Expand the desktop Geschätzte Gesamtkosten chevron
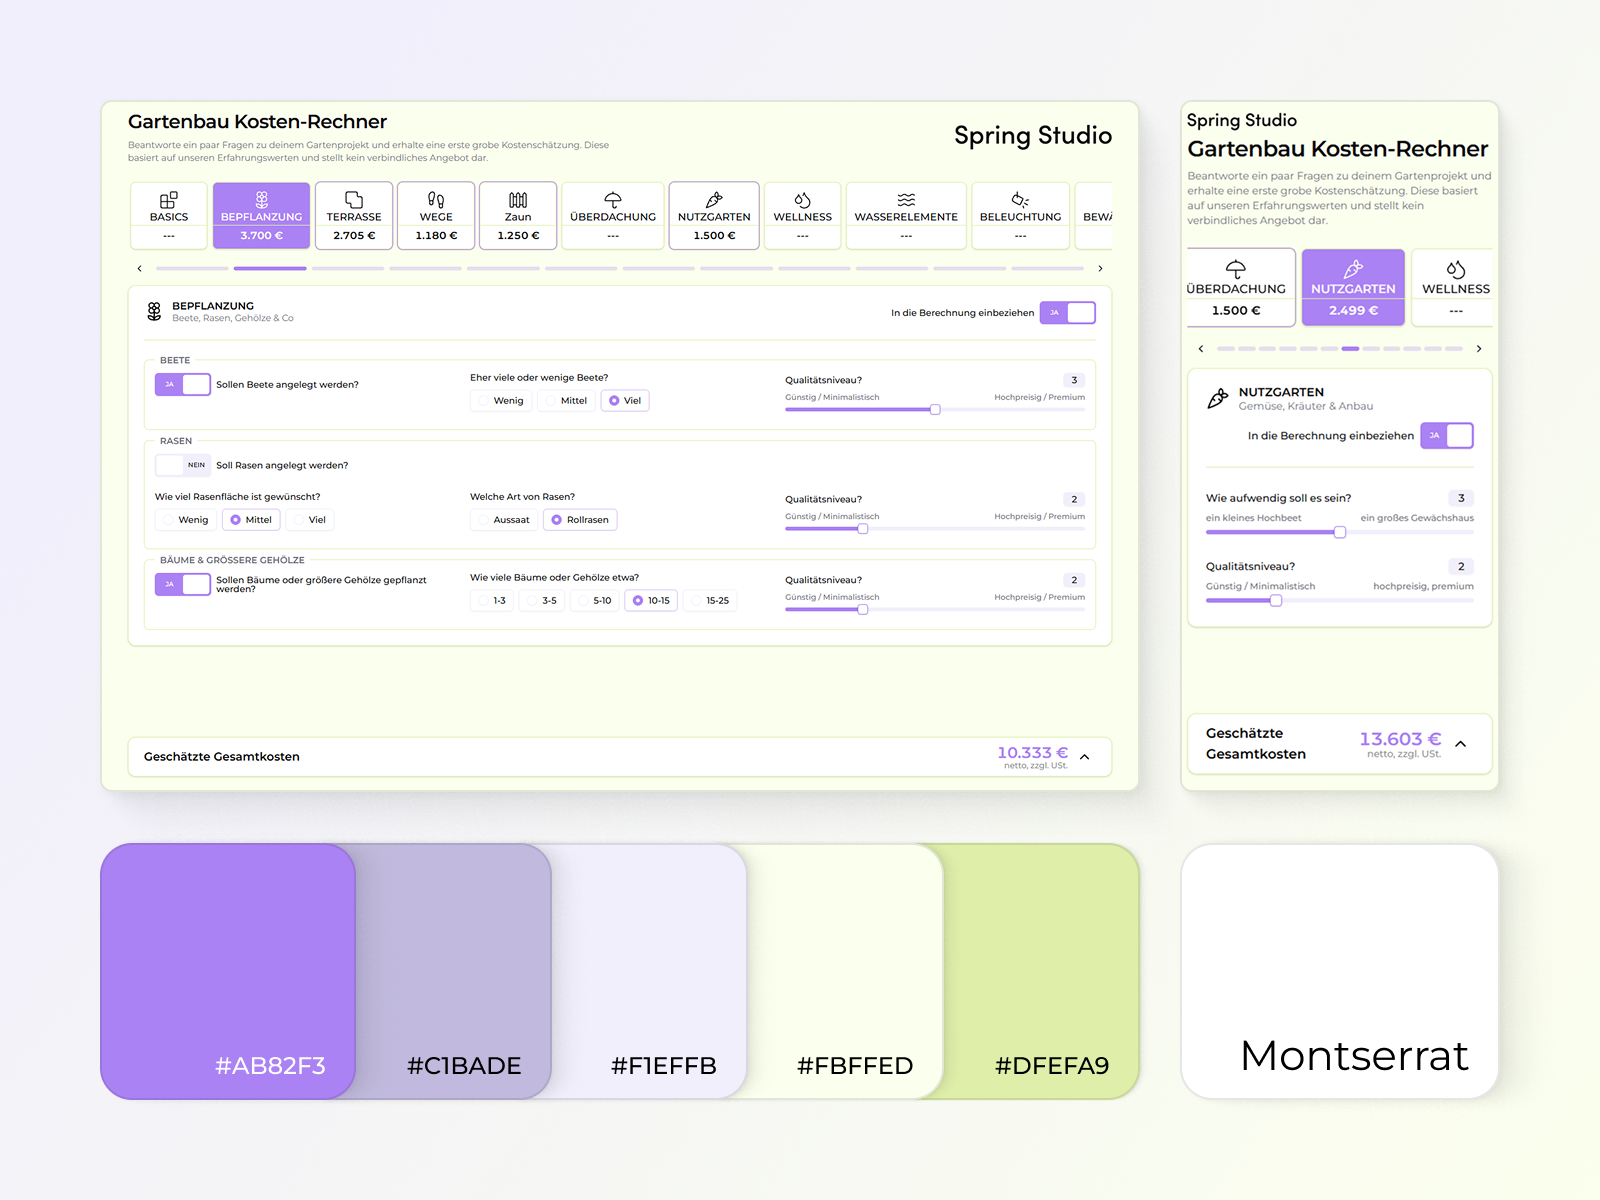The width and height of the screenshot is (1600, 1200). point(1085,757)
